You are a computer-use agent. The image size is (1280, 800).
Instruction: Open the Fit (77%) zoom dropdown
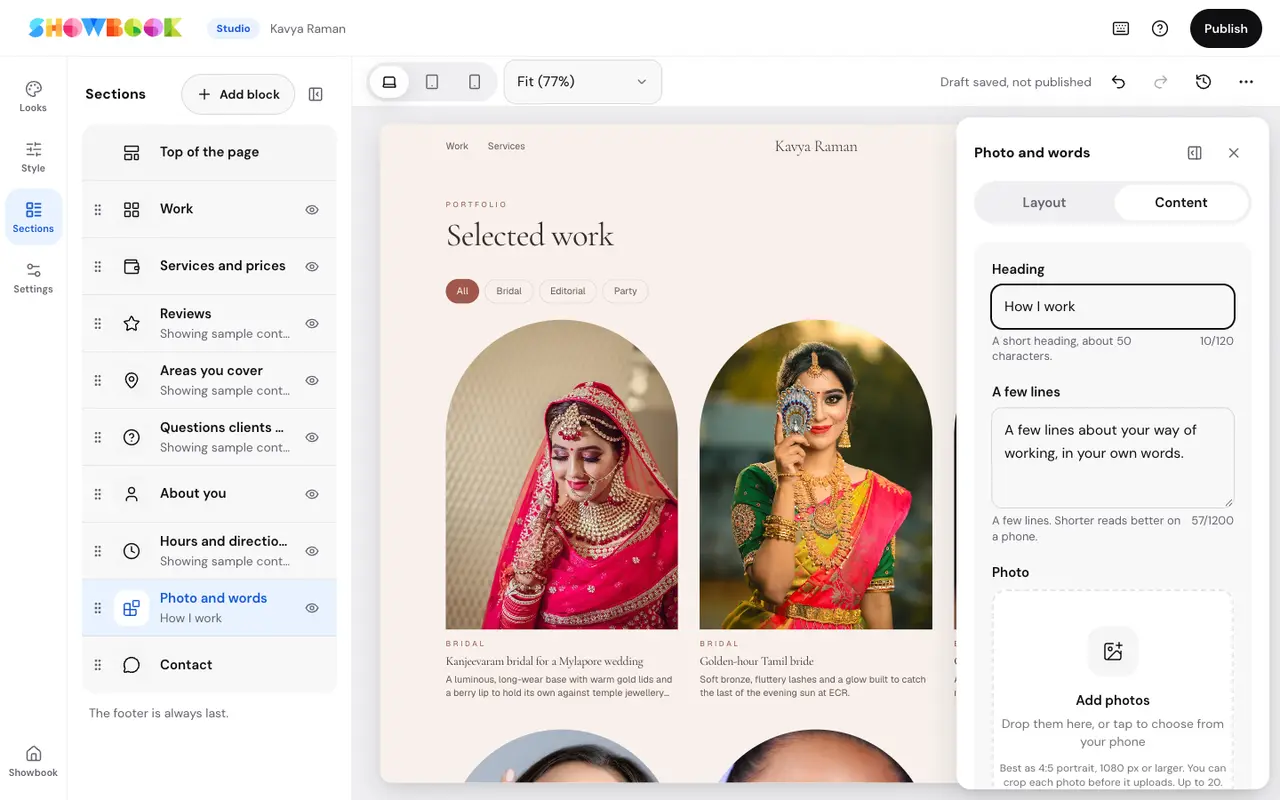point(583,82)
